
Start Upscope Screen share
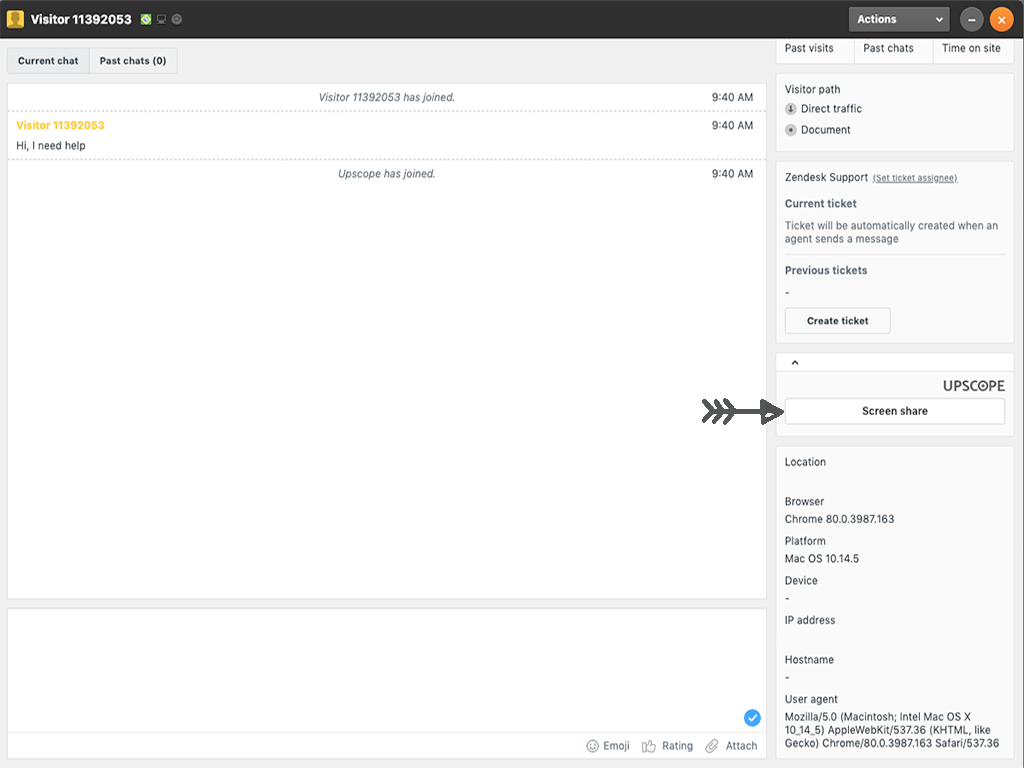click(894, 411)
